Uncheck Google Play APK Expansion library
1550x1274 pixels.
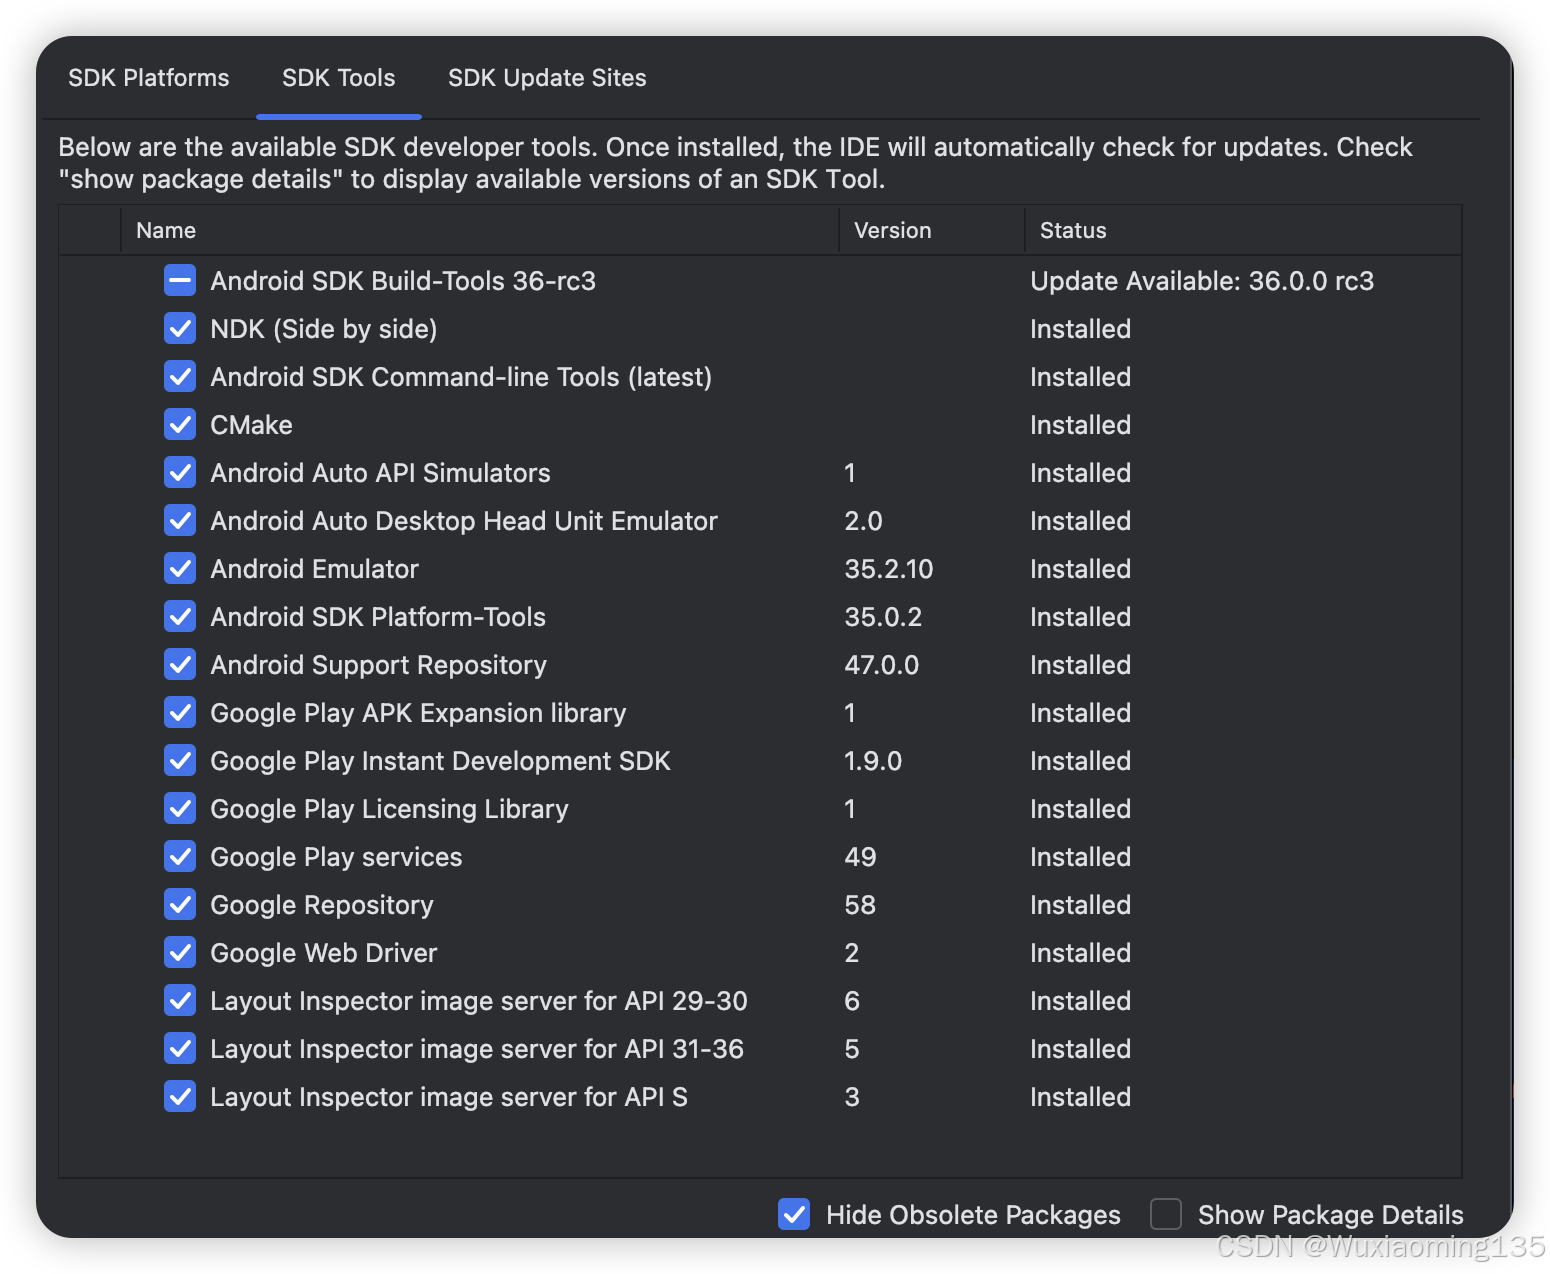[180, 713]
